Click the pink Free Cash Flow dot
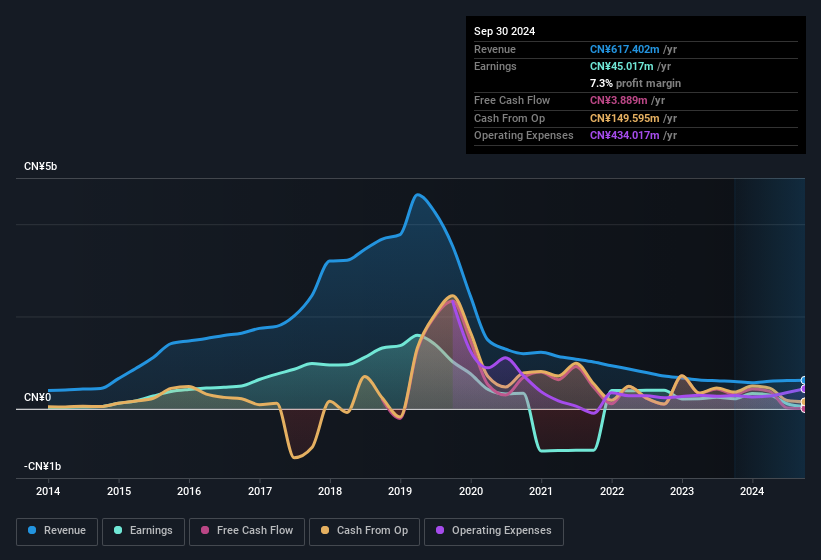 click(x=205, y=530)
